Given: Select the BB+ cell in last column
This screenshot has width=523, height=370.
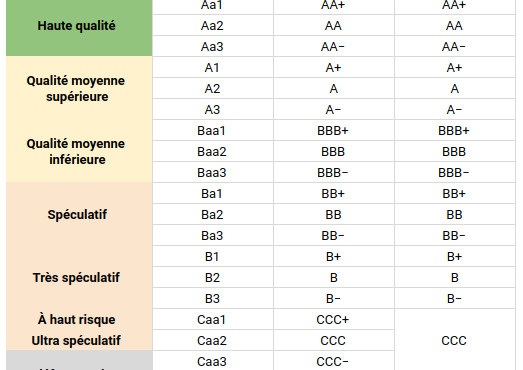Looking at the screenshot, I should [x=455, y=194].
